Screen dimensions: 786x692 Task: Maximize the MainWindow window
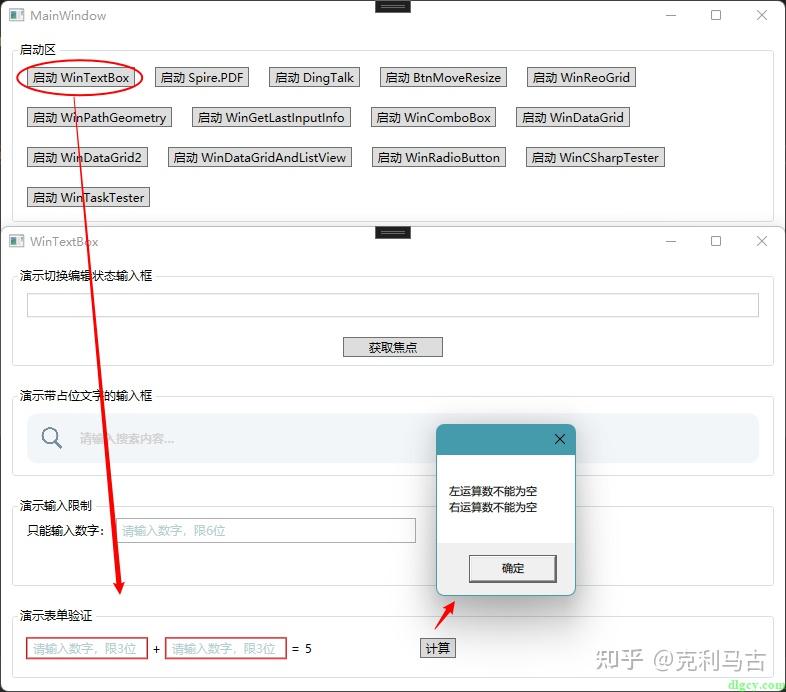tap(716, 15)
